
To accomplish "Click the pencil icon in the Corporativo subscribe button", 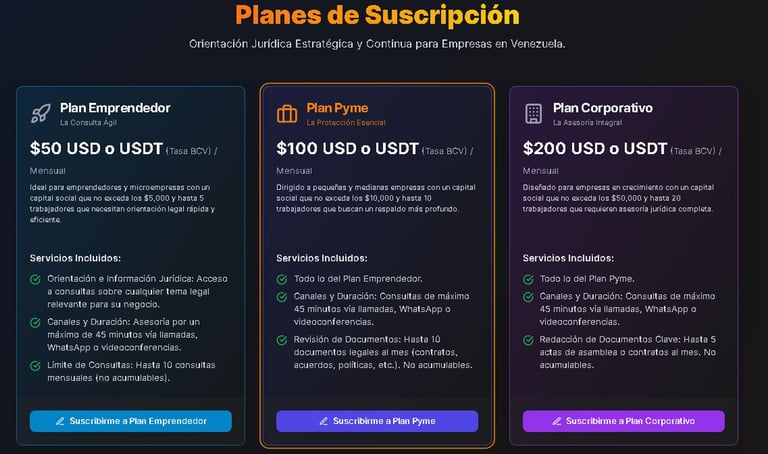I will coord(557,421).
